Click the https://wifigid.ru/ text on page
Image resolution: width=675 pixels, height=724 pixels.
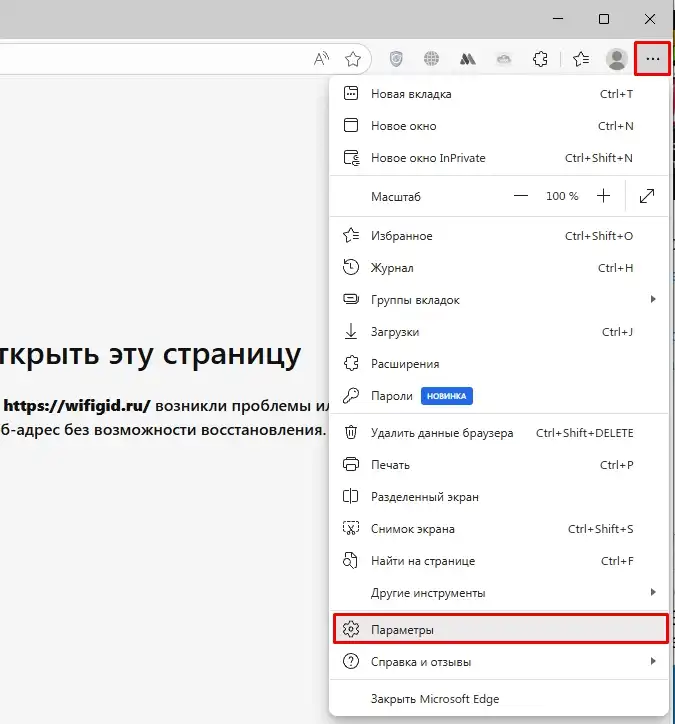pos(77,406)
